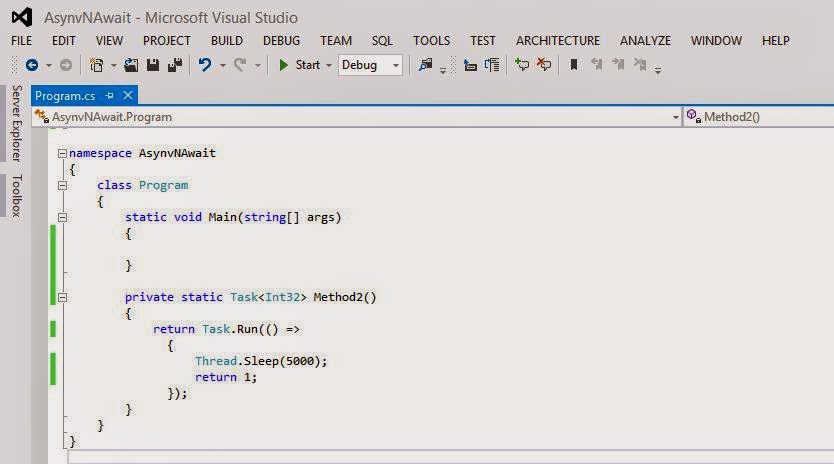Undo the last action with the arrow icon
The image size is (834, 464).
point(205,65)
